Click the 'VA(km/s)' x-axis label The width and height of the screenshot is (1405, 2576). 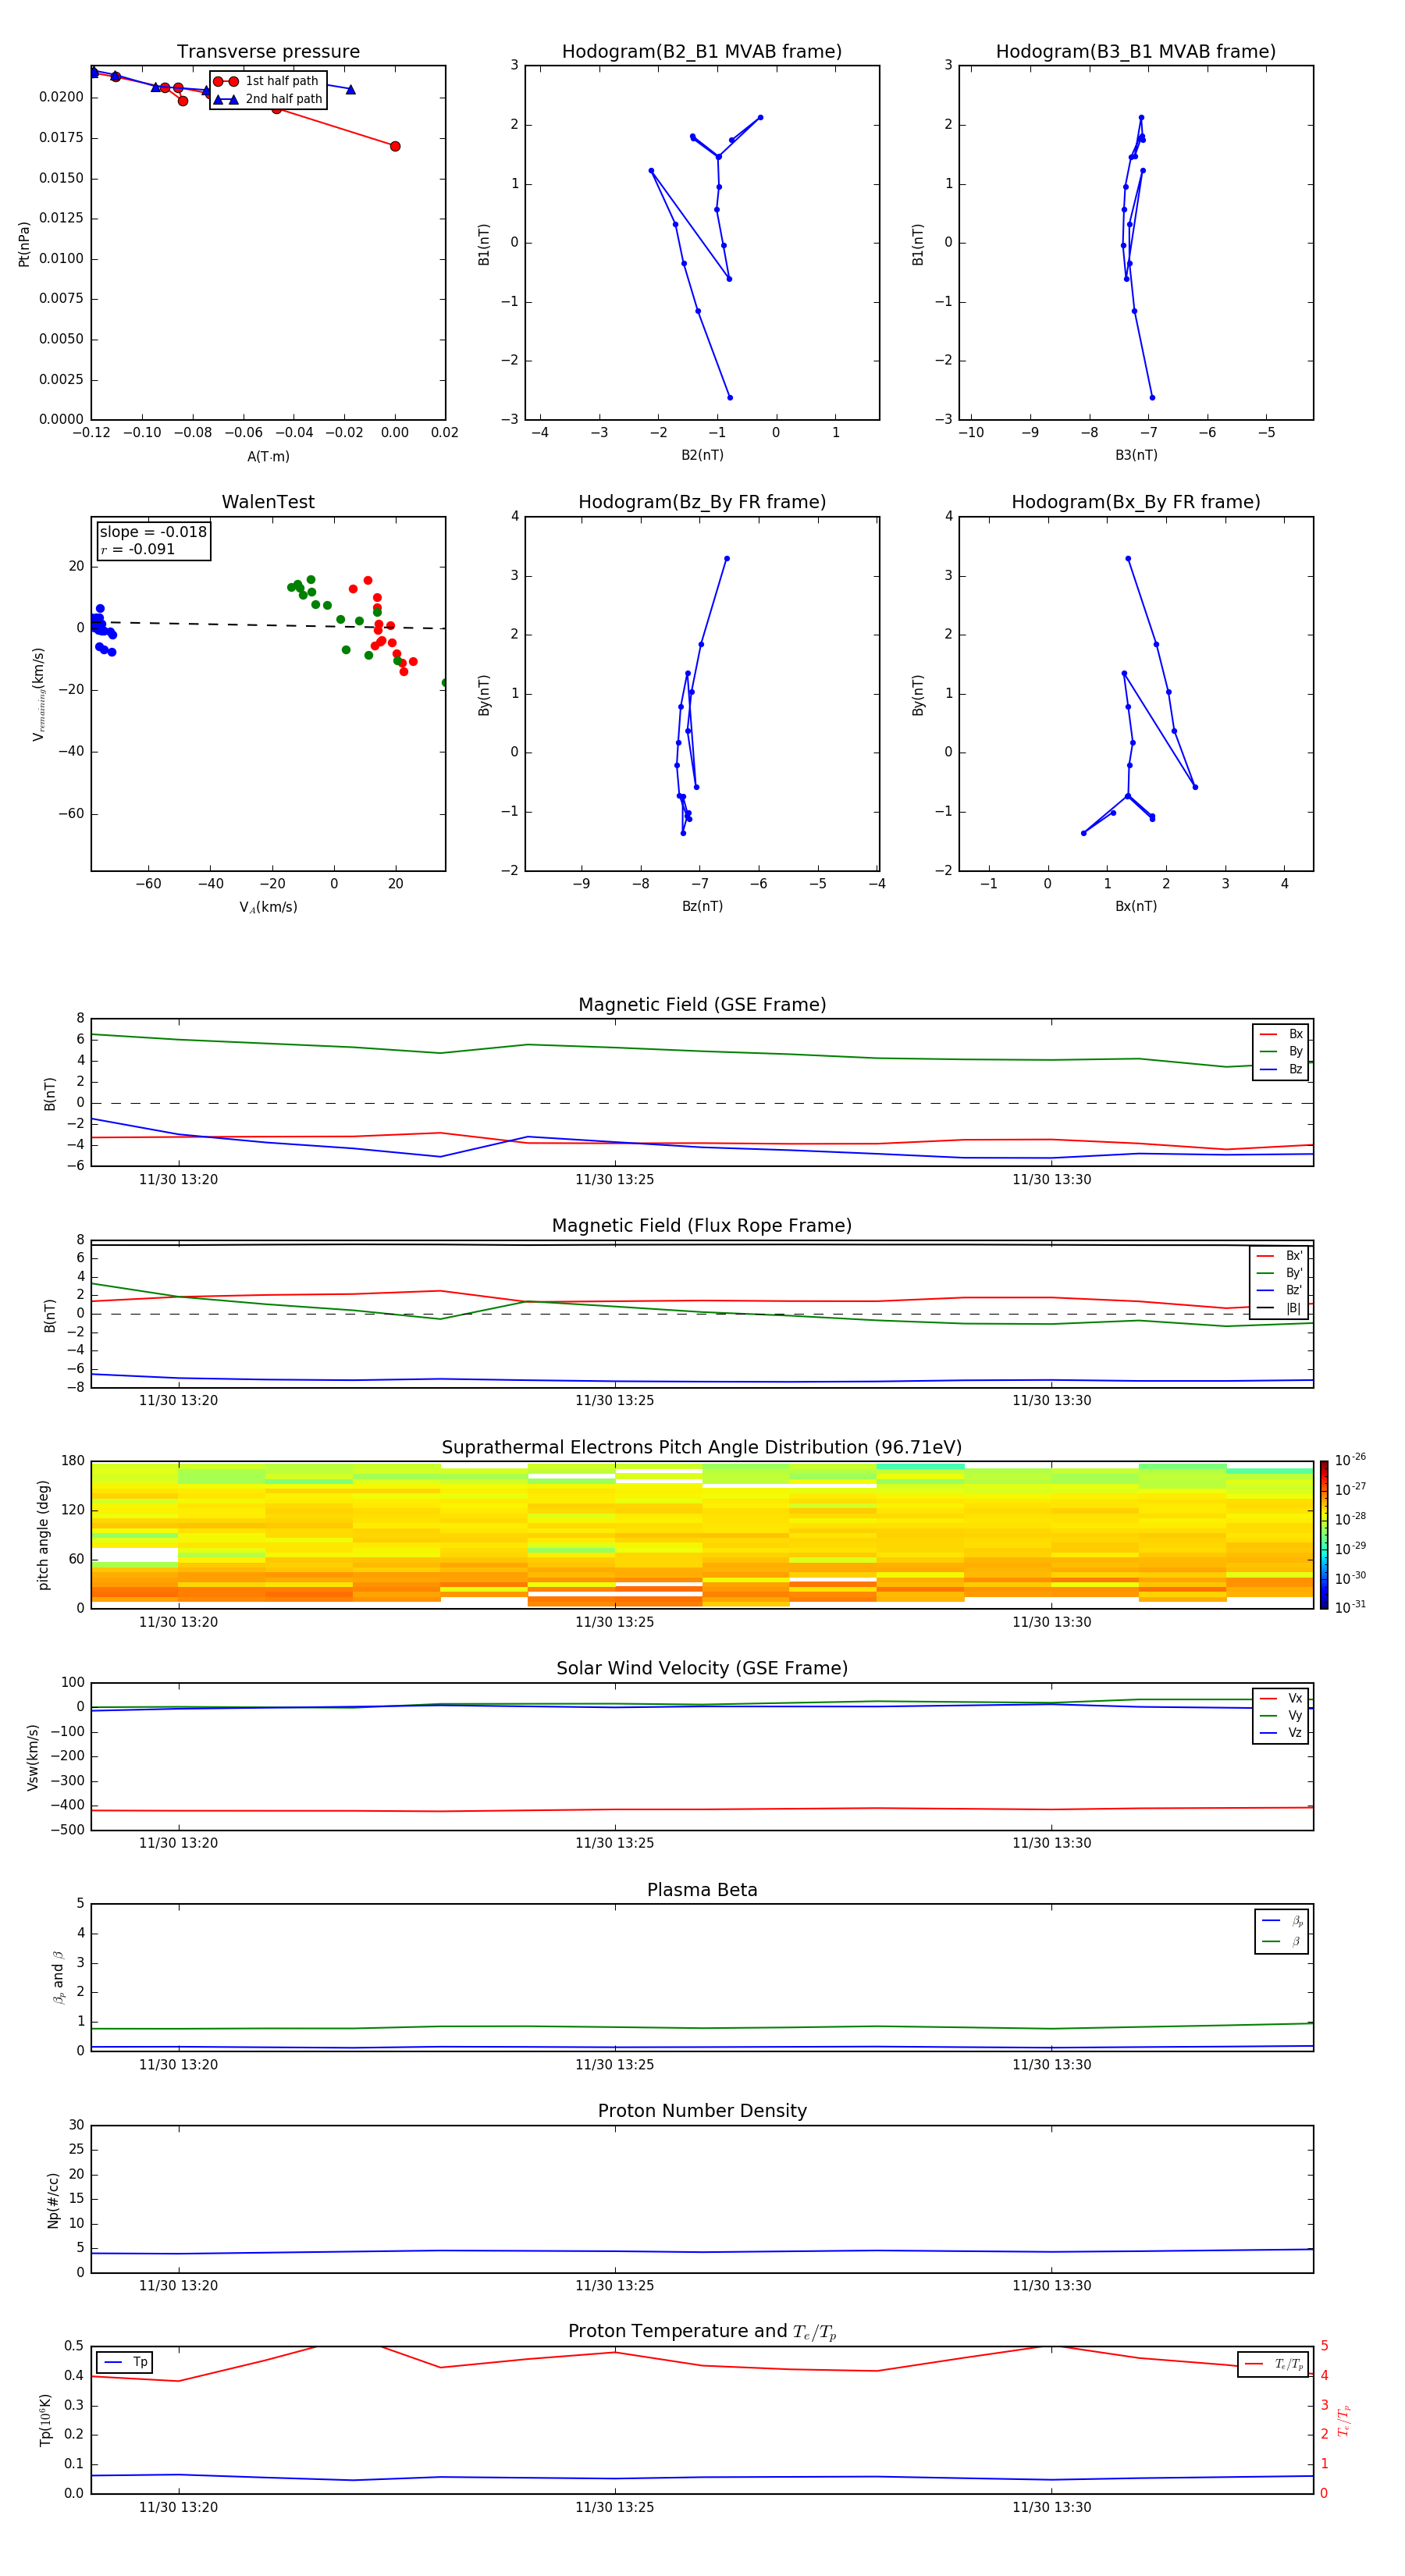[268, 907]
